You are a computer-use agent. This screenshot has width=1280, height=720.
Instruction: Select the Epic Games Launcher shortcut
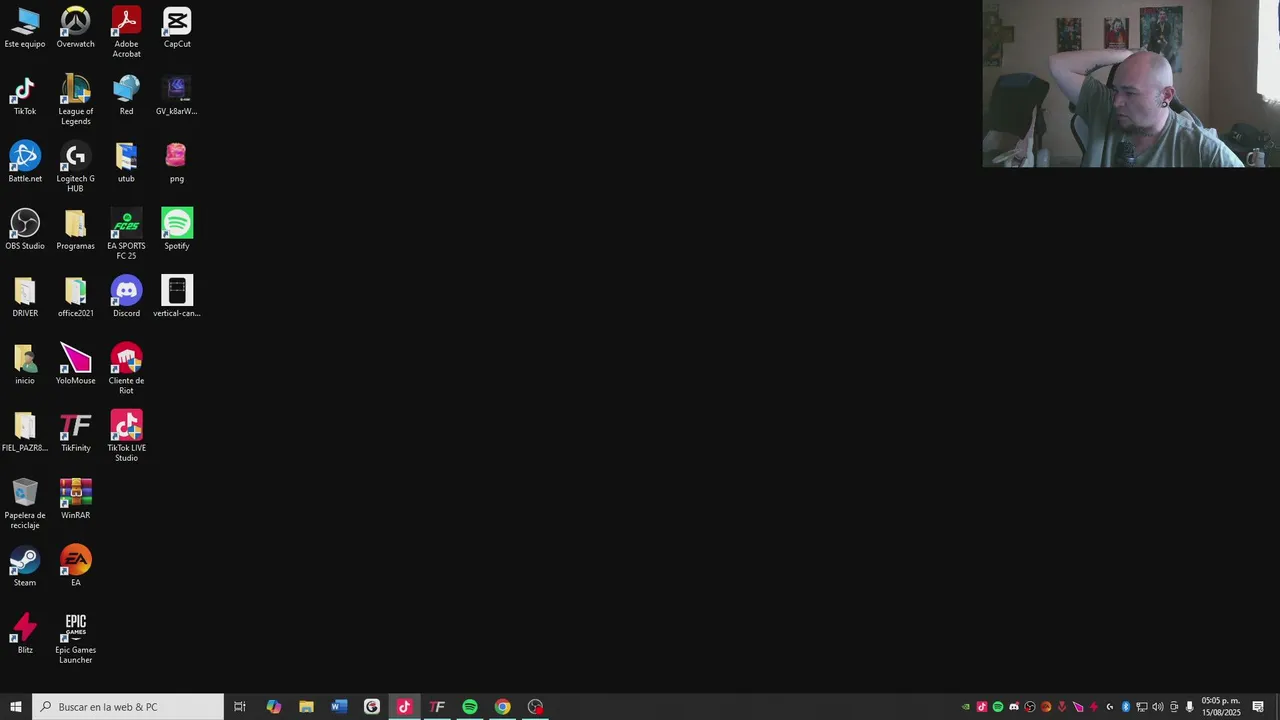click(x=75, y=639)
